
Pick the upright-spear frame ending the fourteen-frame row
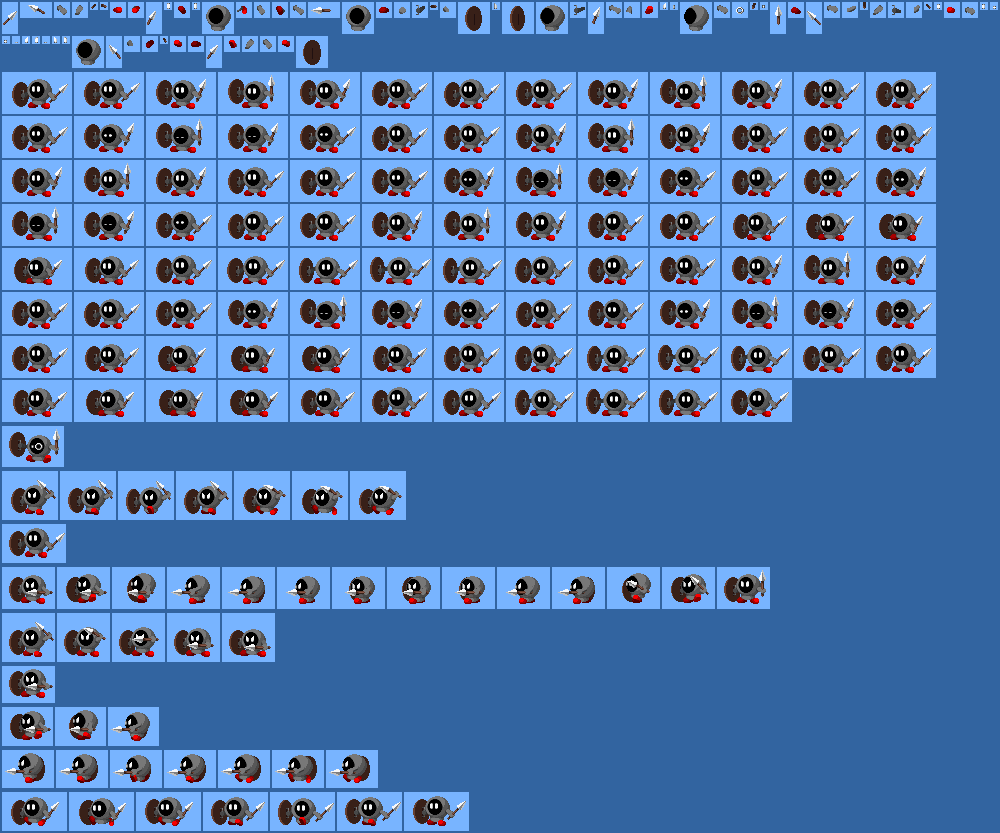(744, 588)
